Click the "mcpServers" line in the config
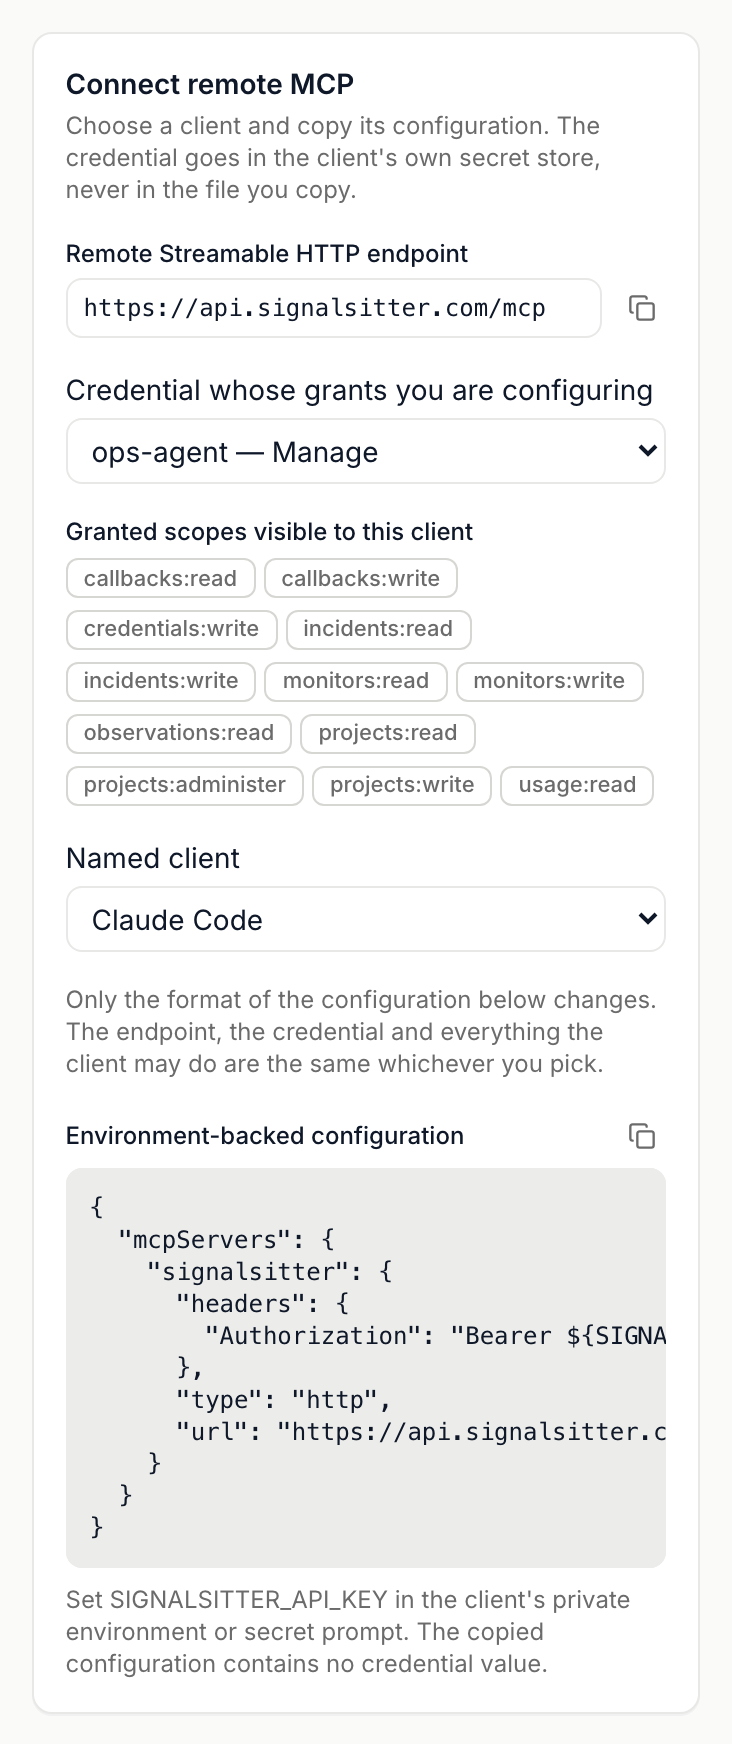This screenshot has height=1744, width=732. pyautogui.click(x=226, y=1240)
